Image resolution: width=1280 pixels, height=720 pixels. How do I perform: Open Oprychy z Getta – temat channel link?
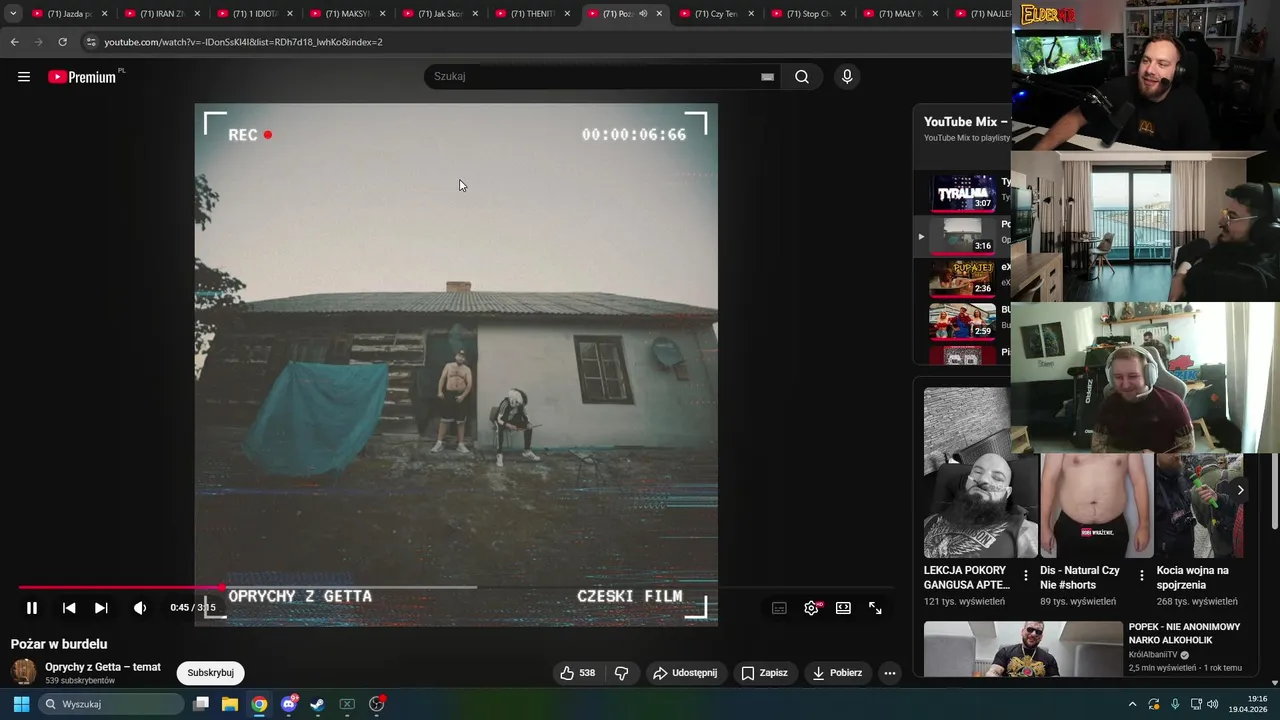pos(102,667)
